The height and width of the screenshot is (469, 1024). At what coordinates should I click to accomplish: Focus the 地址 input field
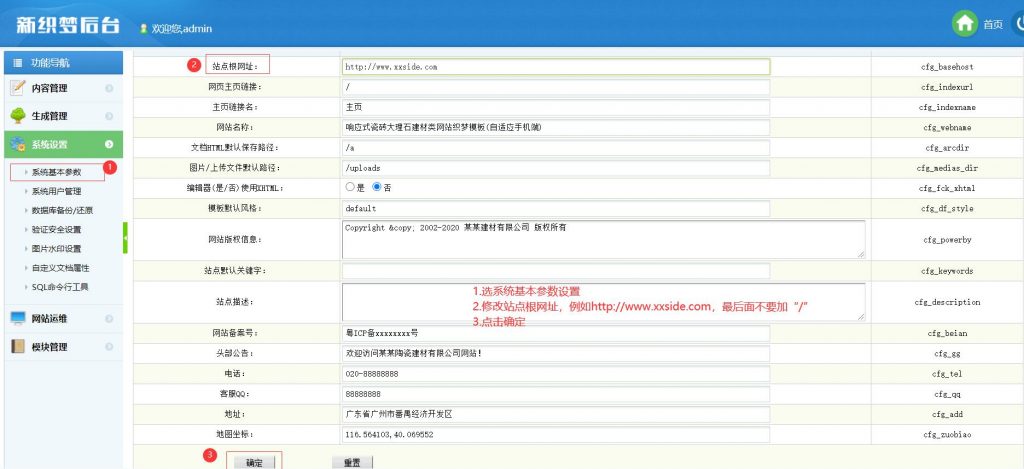tap(556, 414)
